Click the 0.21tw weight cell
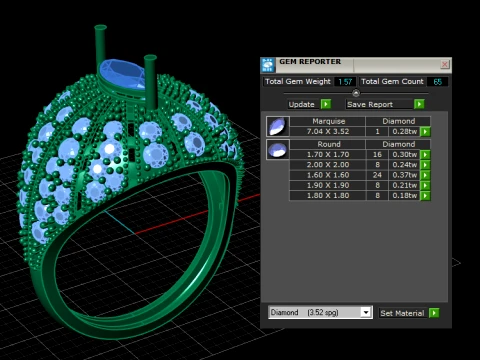Viewport: 480px width, 360px height. (404, 185)
